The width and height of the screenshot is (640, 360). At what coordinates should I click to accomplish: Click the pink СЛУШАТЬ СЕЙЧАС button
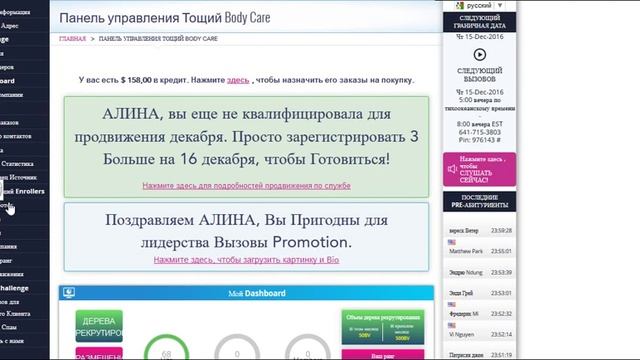coord(480,169)
